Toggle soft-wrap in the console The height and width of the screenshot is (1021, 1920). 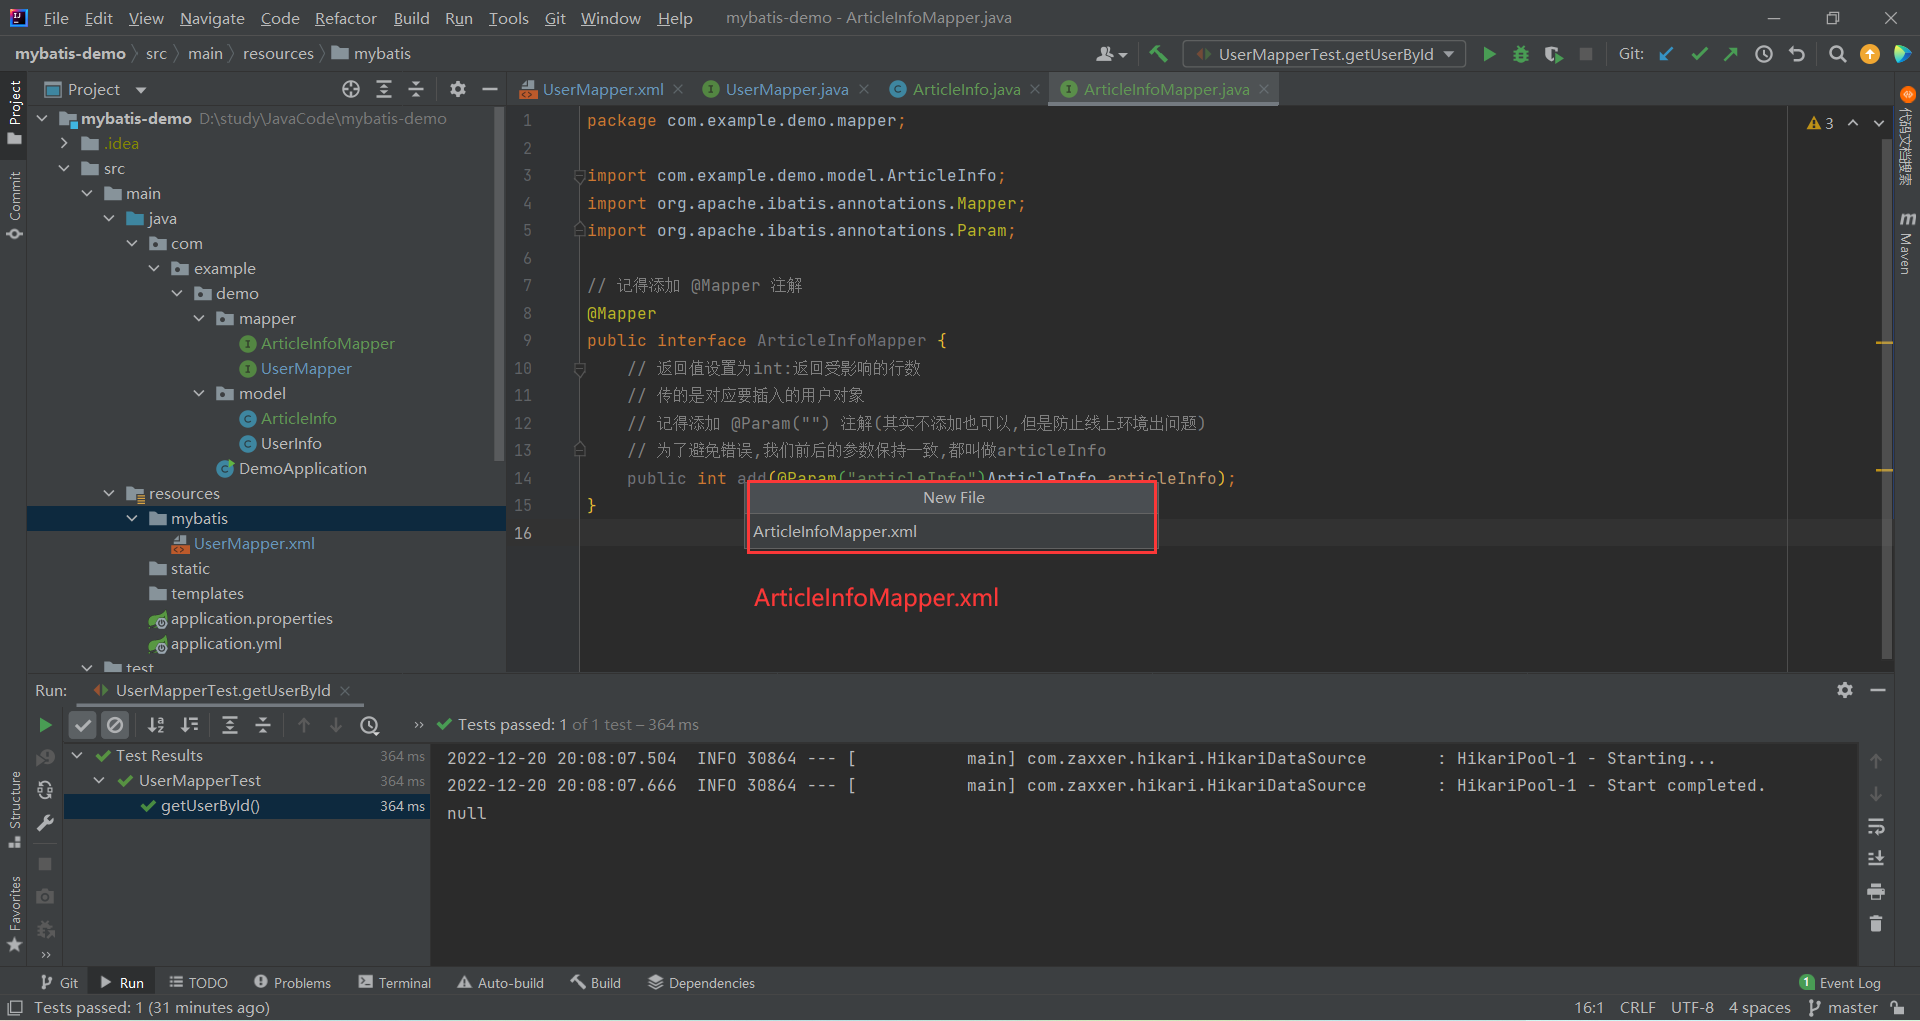(x=1876, y=826)
